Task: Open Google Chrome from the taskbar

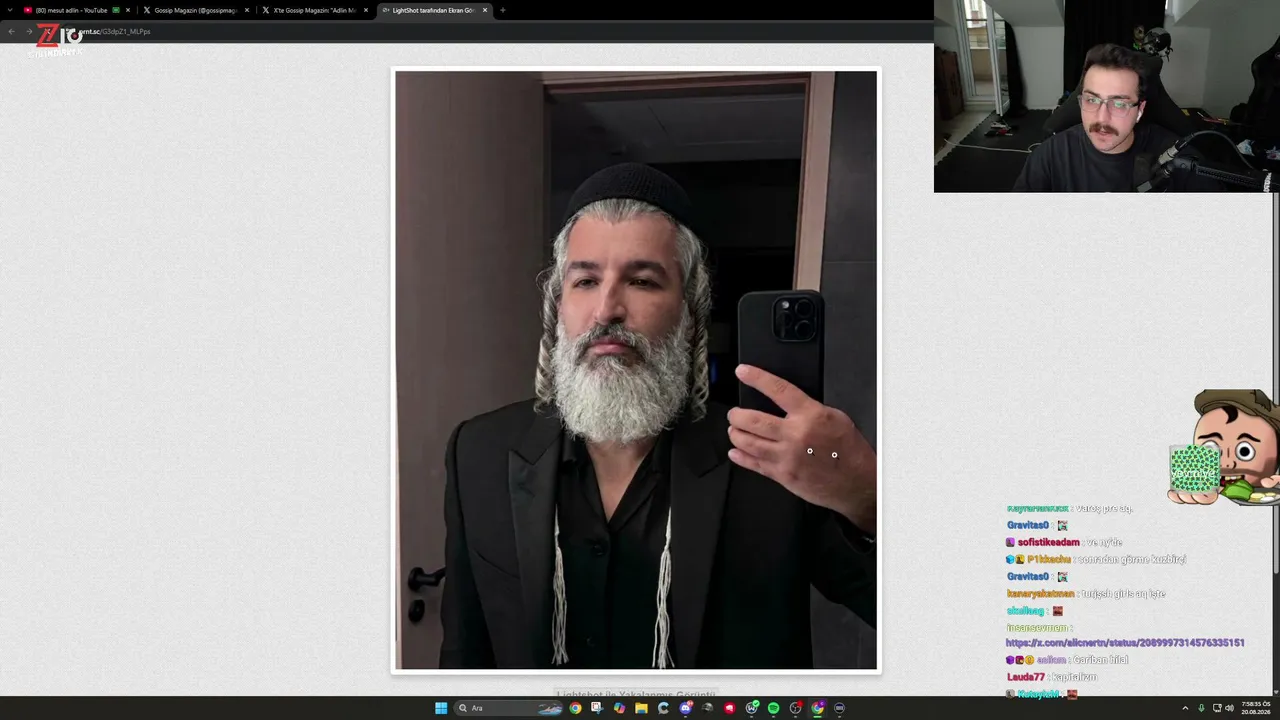Action: (575, 708)
